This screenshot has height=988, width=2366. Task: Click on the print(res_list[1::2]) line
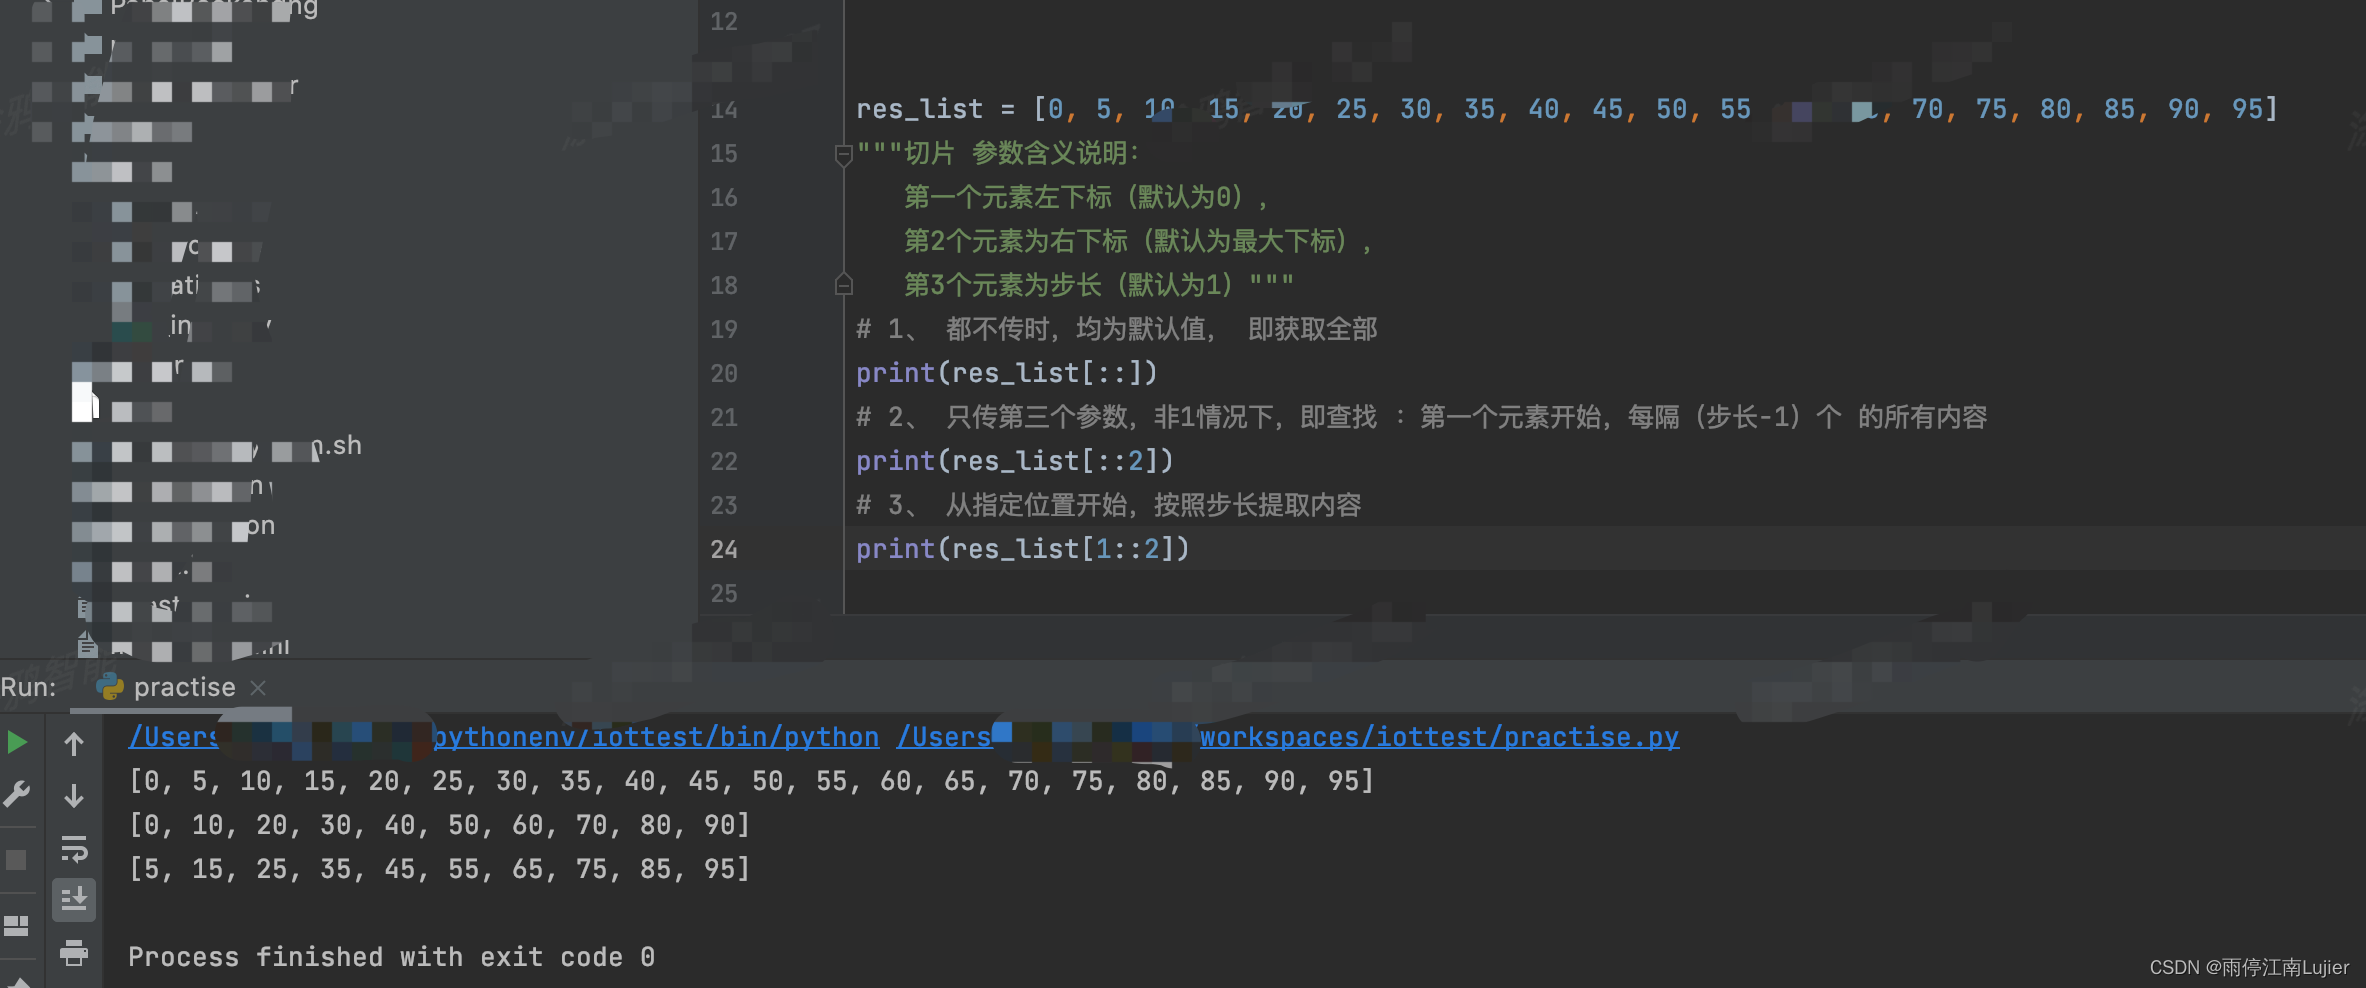(1023, 549)
